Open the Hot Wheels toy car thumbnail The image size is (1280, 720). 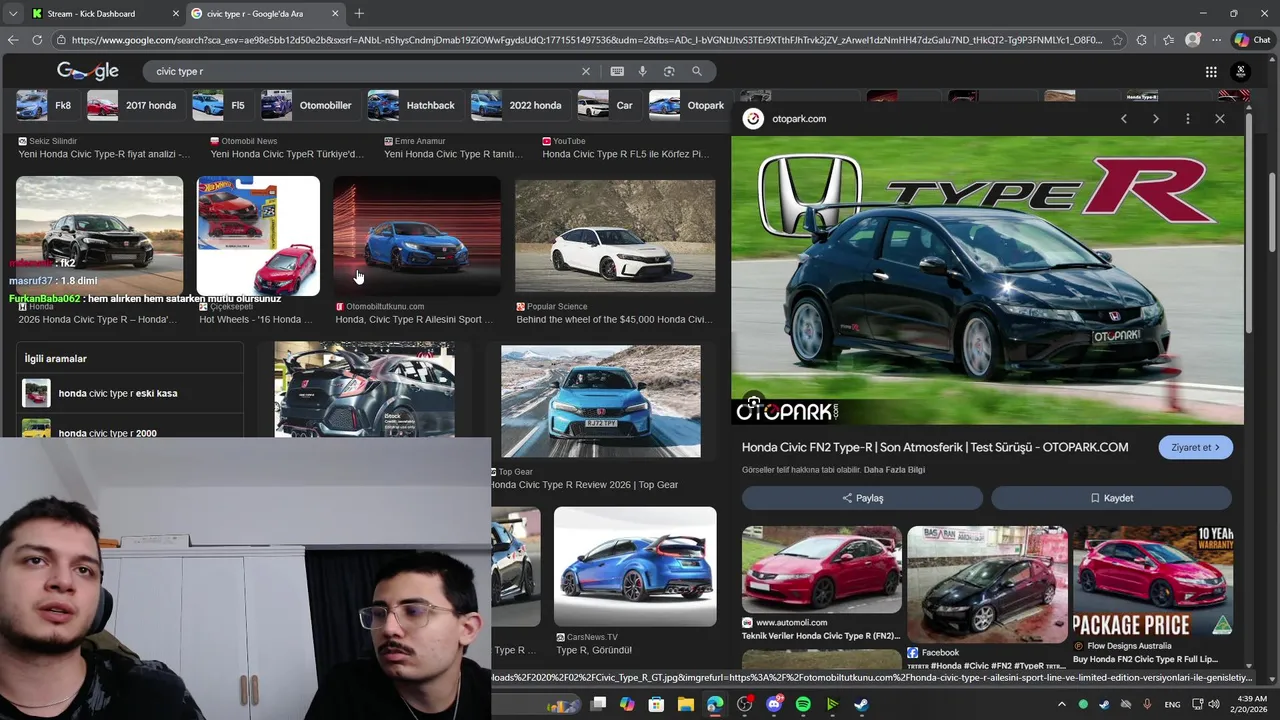tap(258, 236)
